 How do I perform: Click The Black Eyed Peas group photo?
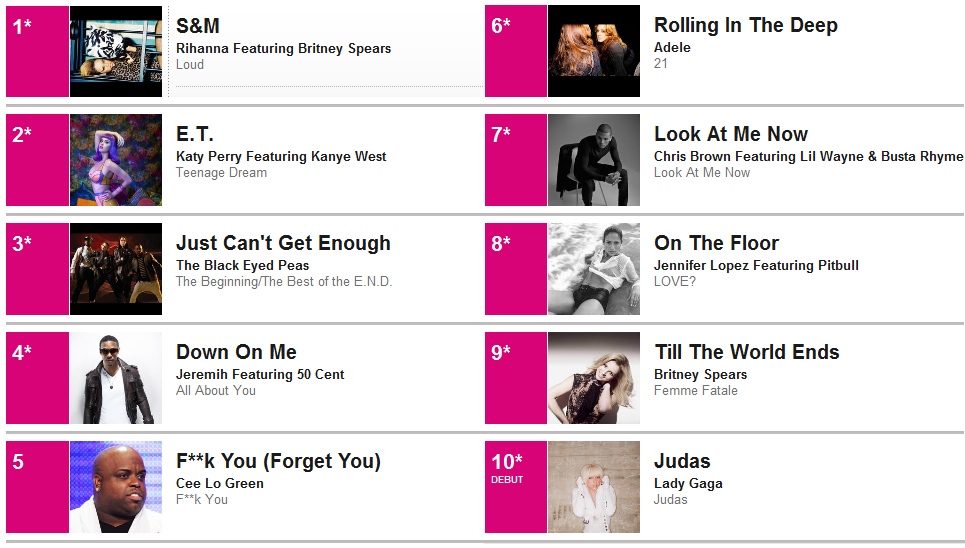(116, 269)
